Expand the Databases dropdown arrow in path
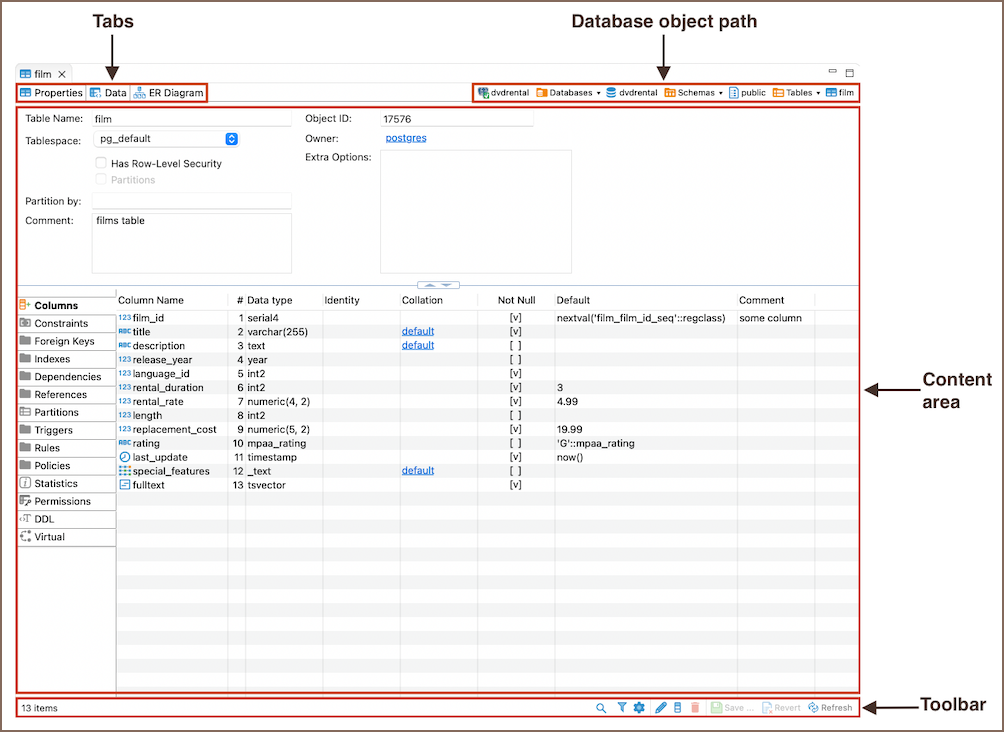This screenshot has height=732, width=1004. 598,93
